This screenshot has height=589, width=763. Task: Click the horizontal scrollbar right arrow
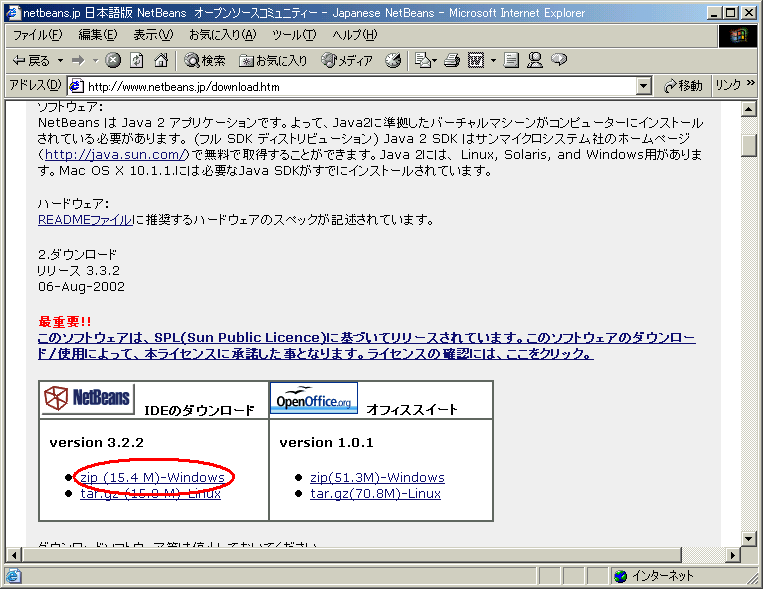pyautogui.click(x=732, y=554)
